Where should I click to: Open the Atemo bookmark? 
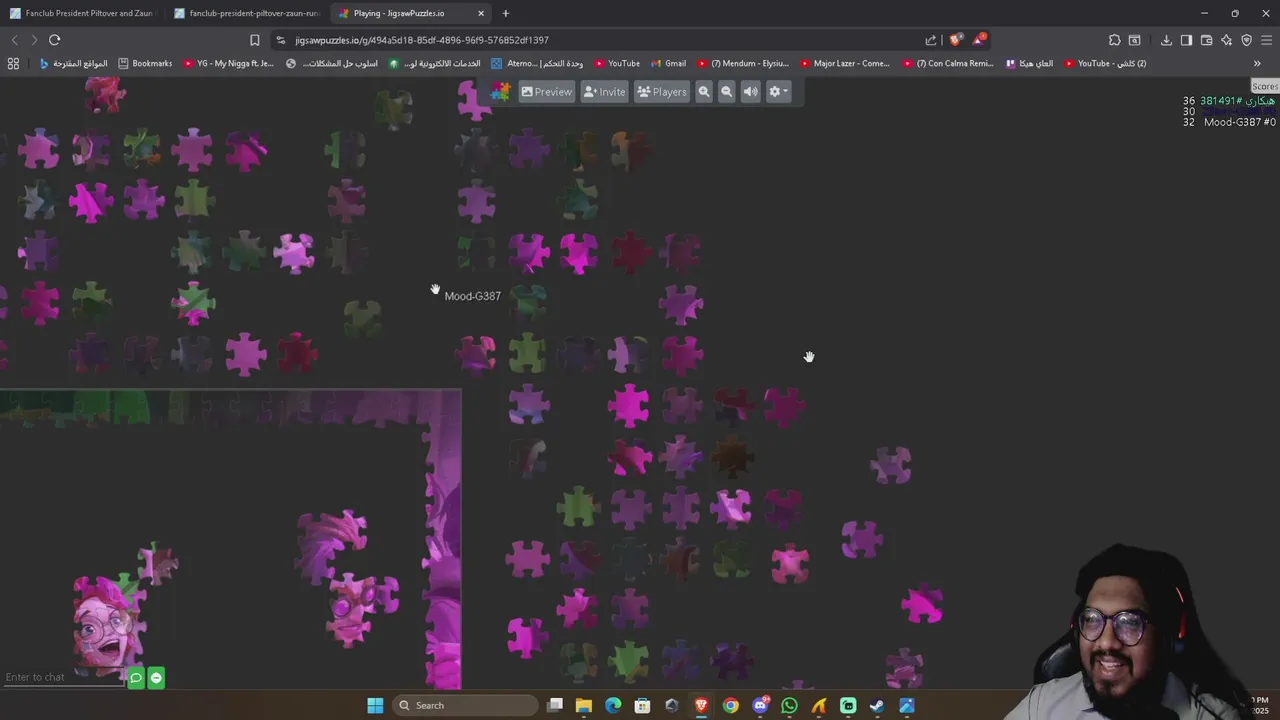[536, 63]
